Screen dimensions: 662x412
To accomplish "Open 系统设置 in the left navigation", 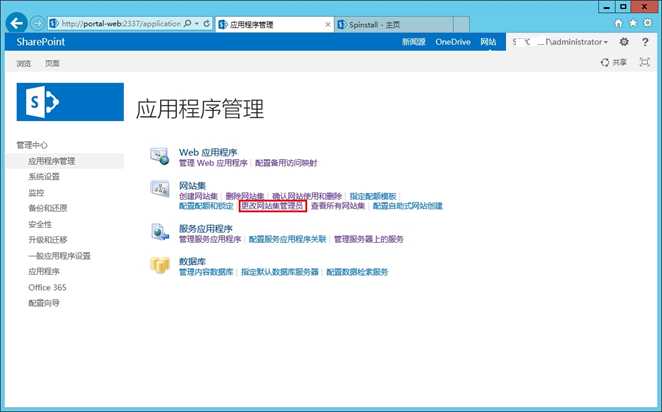I will pyautogui.click(x=44, y=176).
